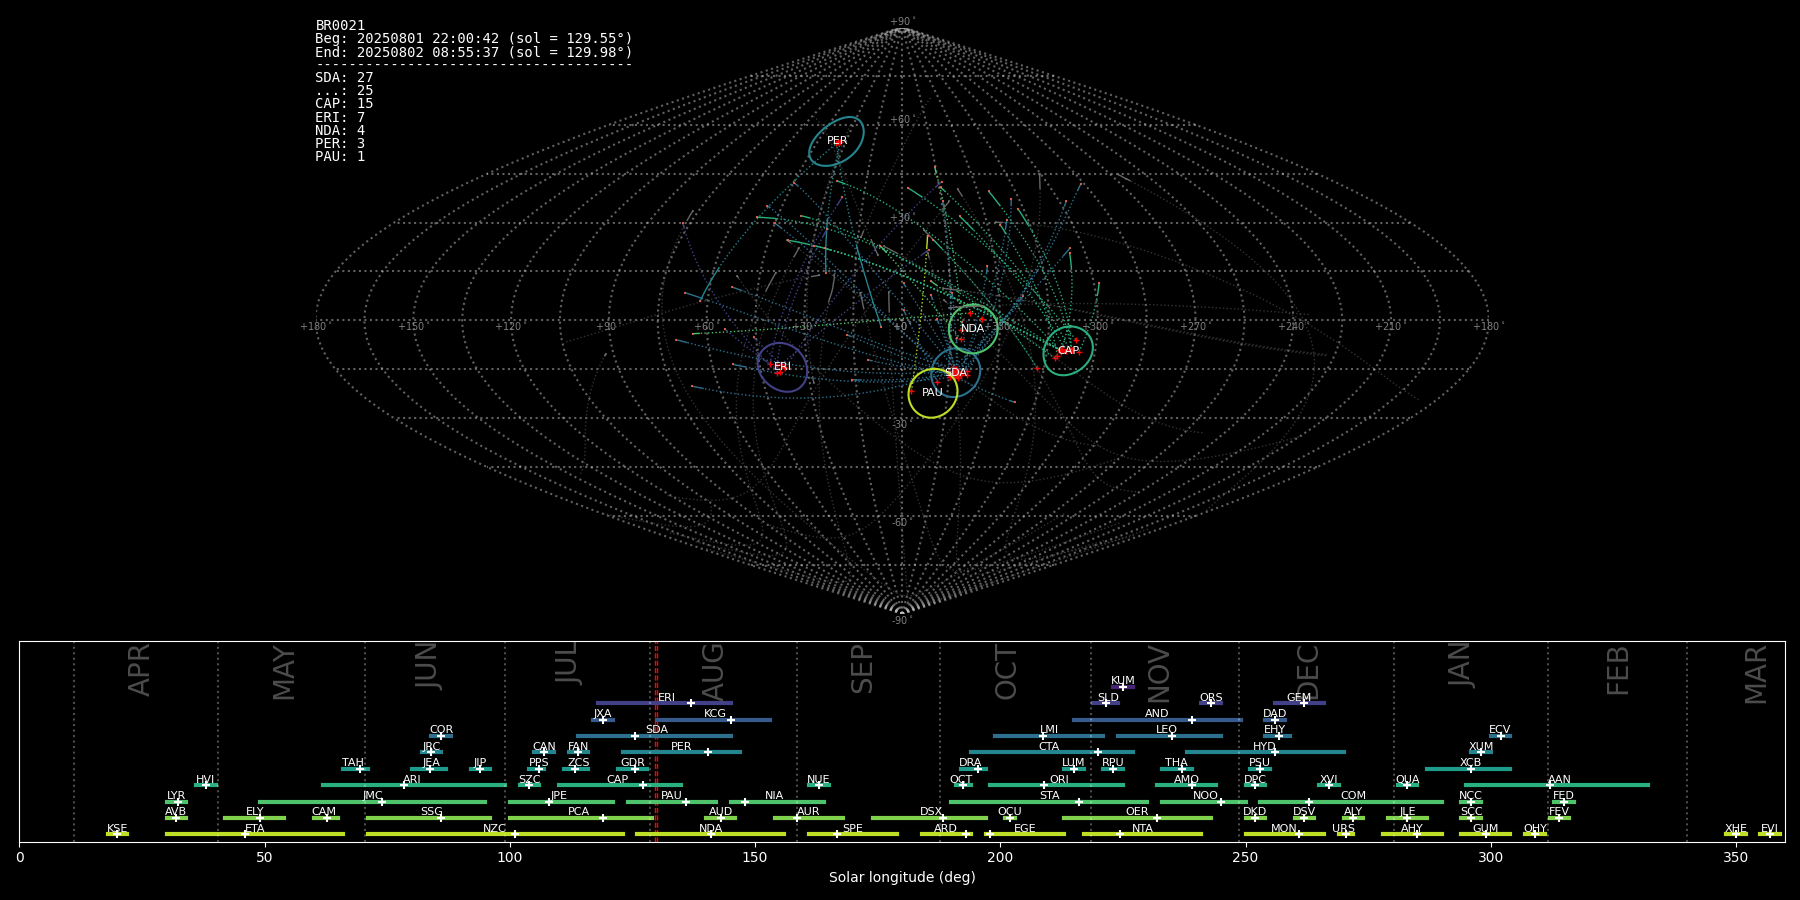Click the BR0021 station title text
Viewport: 1800px width, 900px height.
(x=340, y=26)
